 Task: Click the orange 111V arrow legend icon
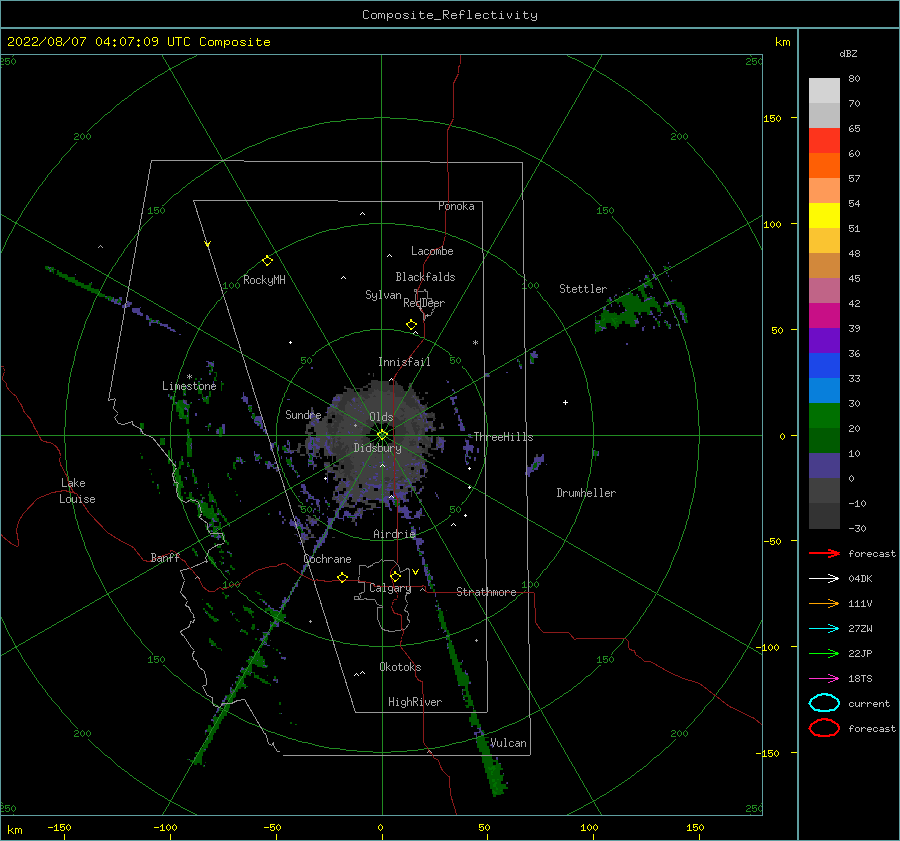pyautogui.click(x=824, y=603)
